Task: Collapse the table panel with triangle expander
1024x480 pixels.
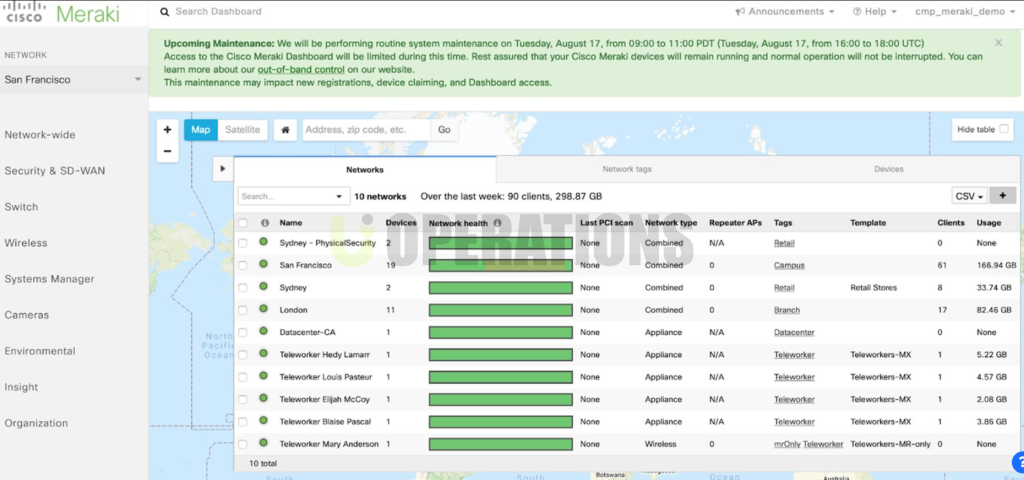Action: click(x=223, y=168)
